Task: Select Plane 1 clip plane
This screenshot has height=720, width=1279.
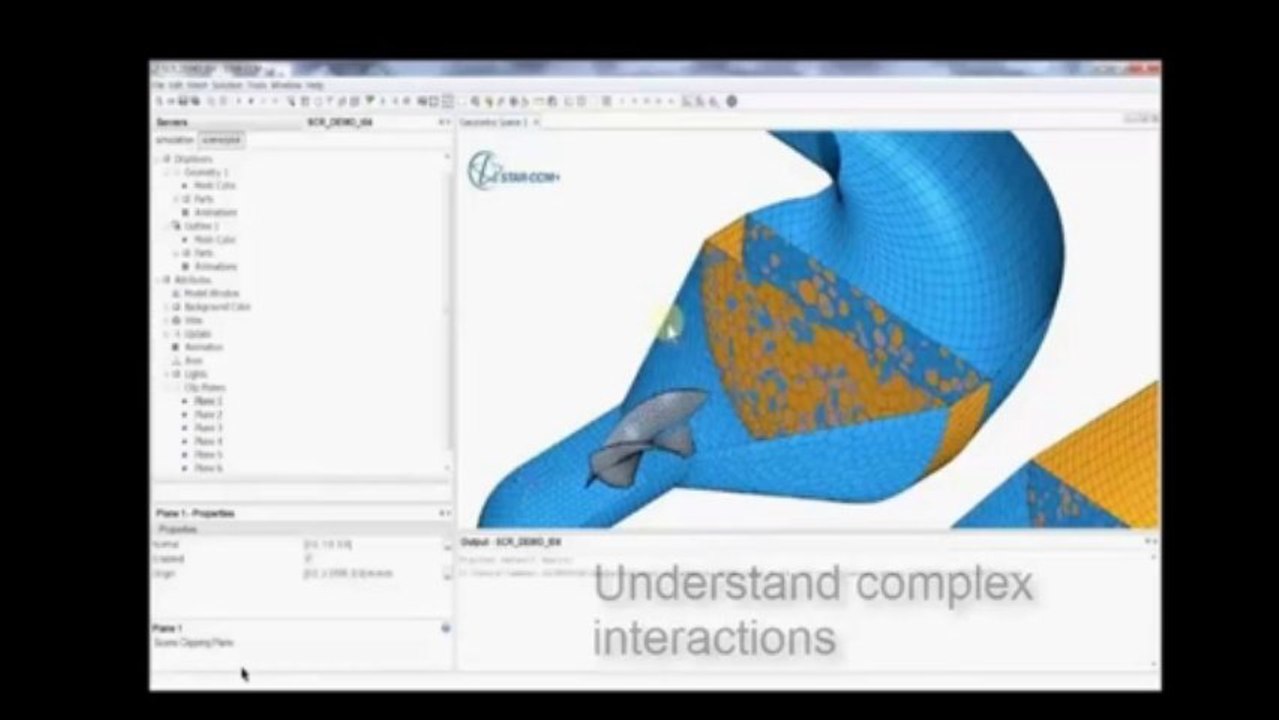Action: coord(208,401)
